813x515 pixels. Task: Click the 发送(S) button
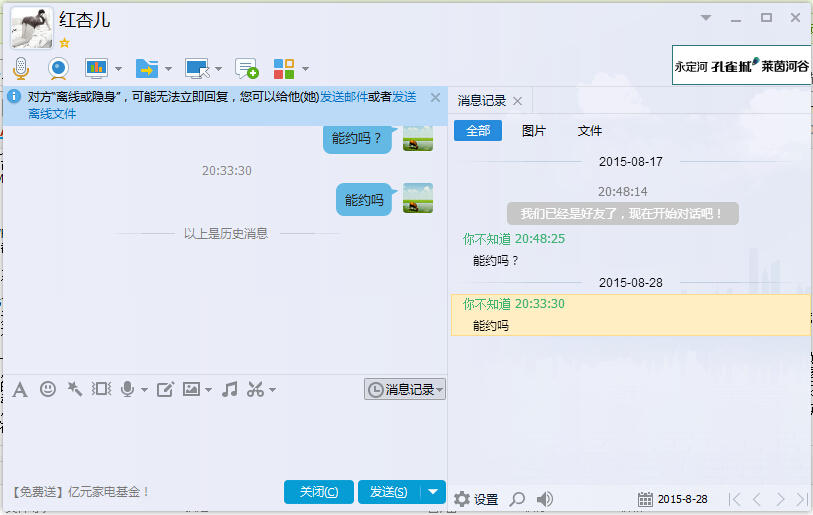(389, 492)
